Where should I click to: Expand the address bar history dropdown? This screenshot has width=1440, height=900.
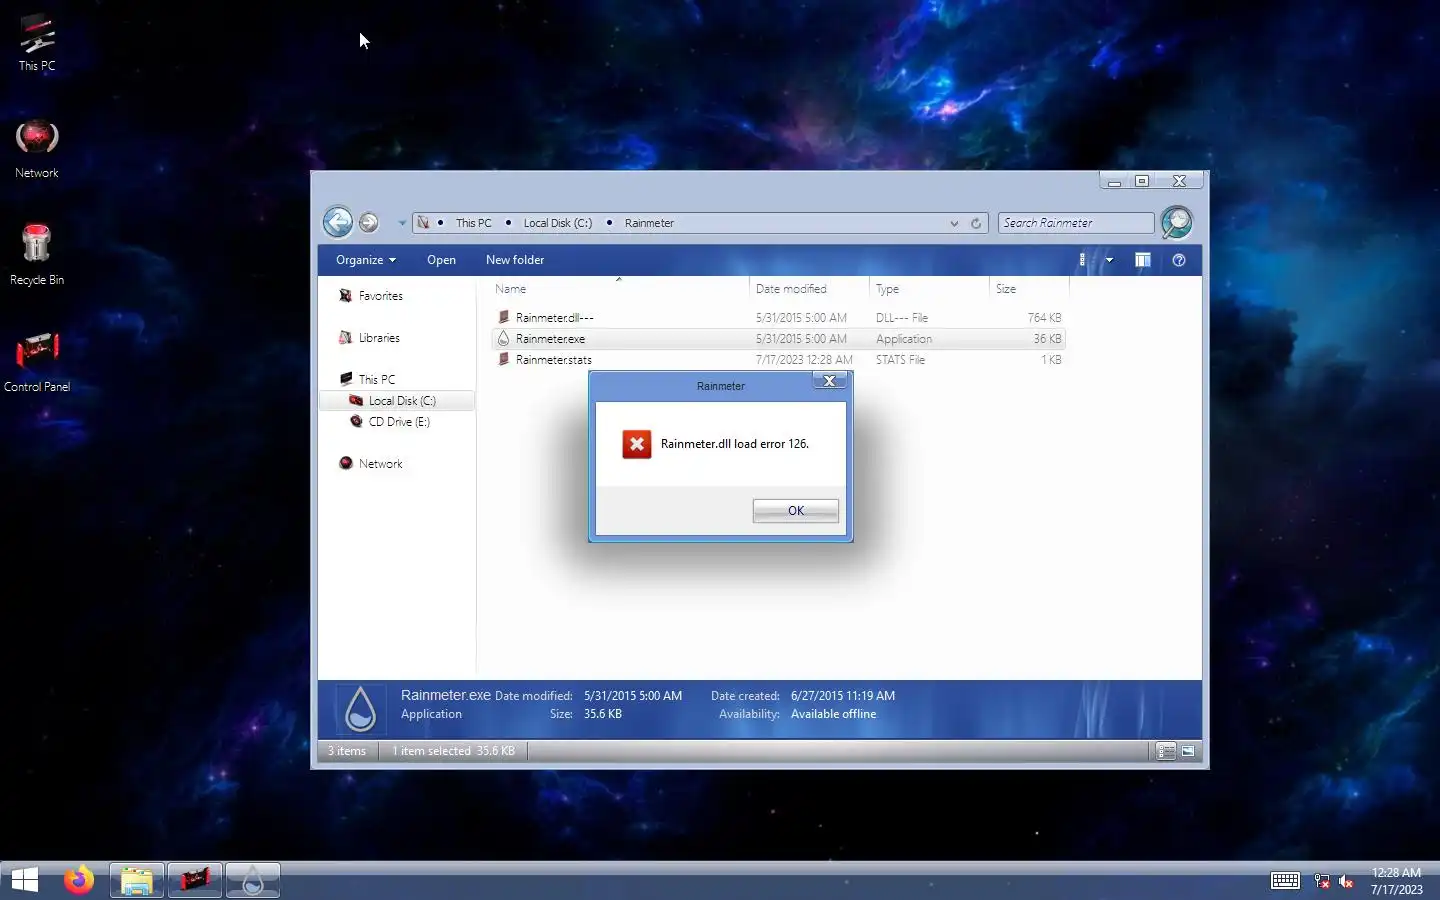click(954, 223)
